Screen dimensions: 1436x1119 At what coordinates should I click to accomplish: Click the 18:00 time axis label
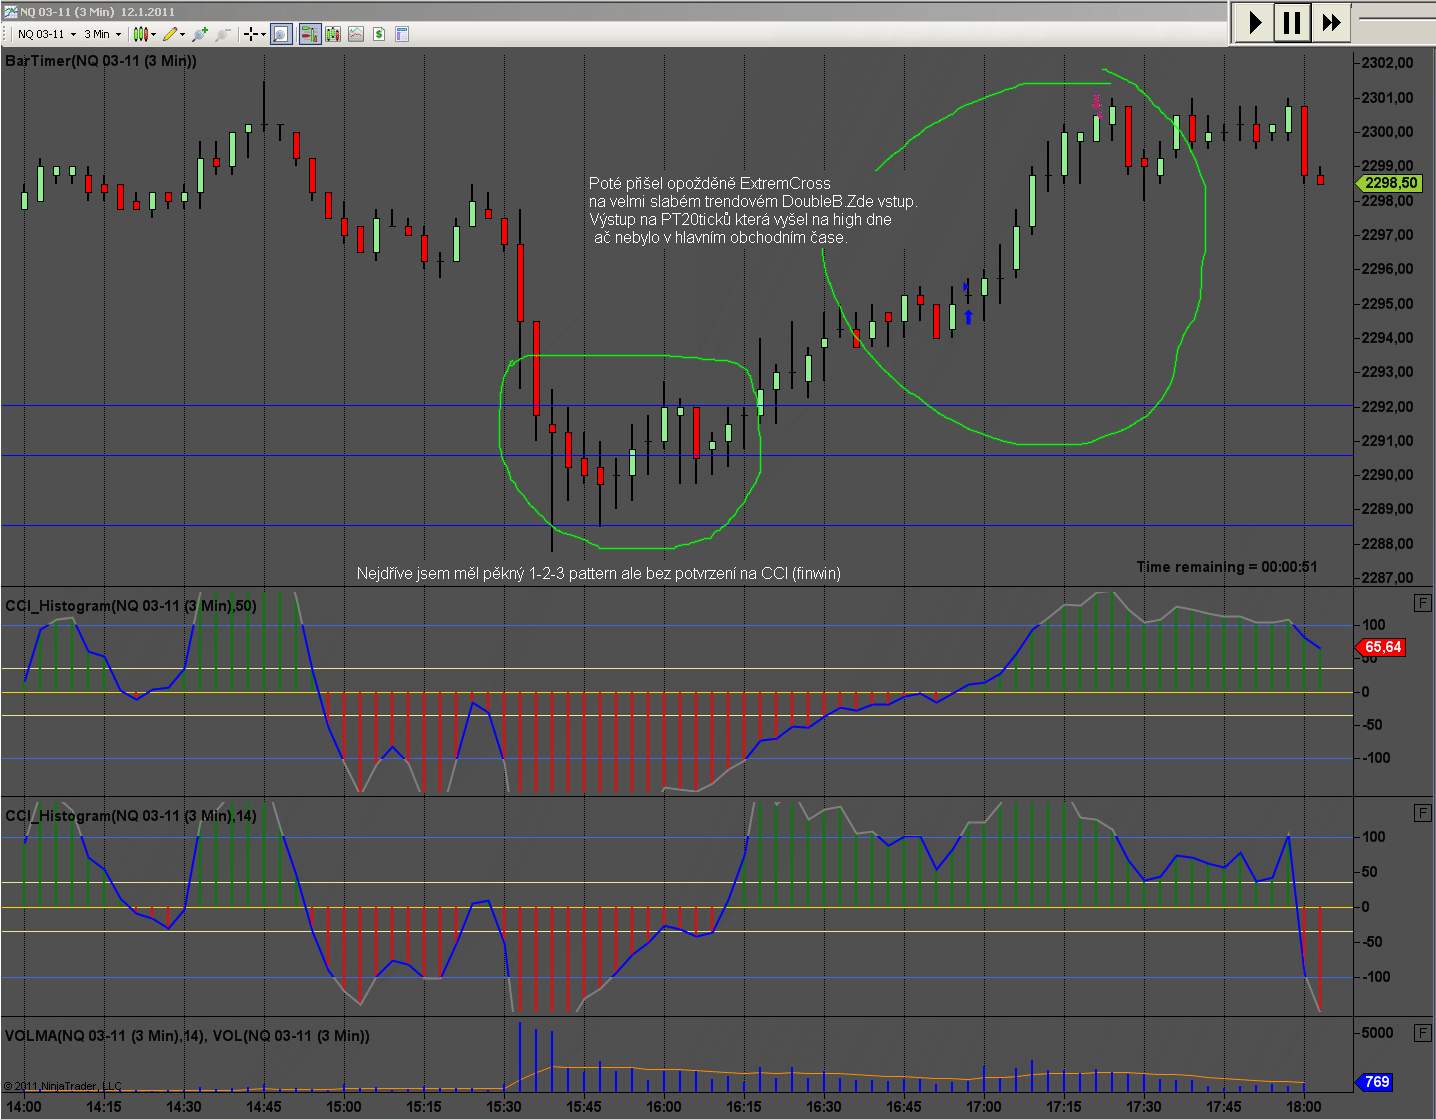[x=1304, y=1107]
